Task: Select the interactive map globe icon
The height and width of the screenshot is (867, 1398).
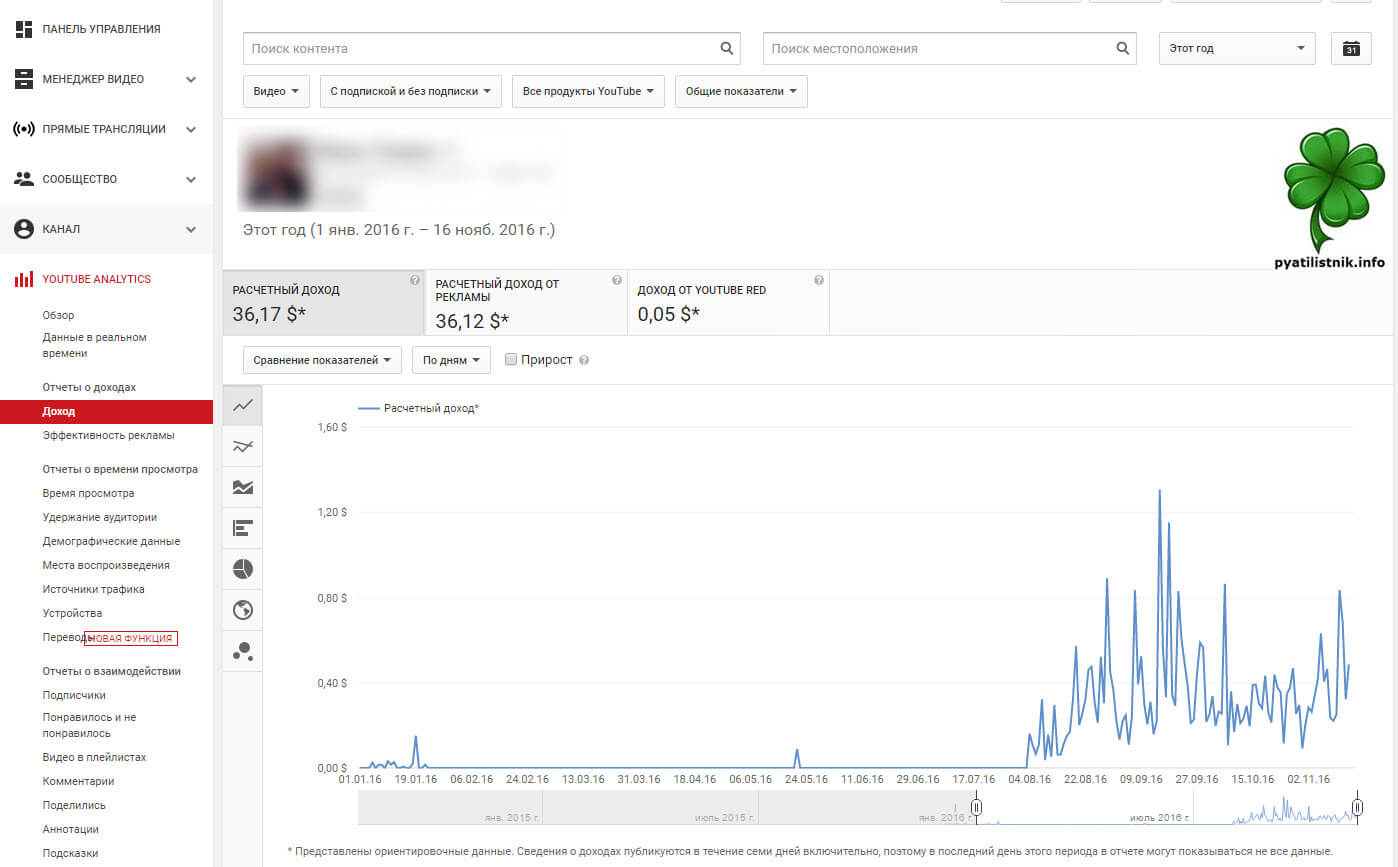Action: [x=242, y=610]
